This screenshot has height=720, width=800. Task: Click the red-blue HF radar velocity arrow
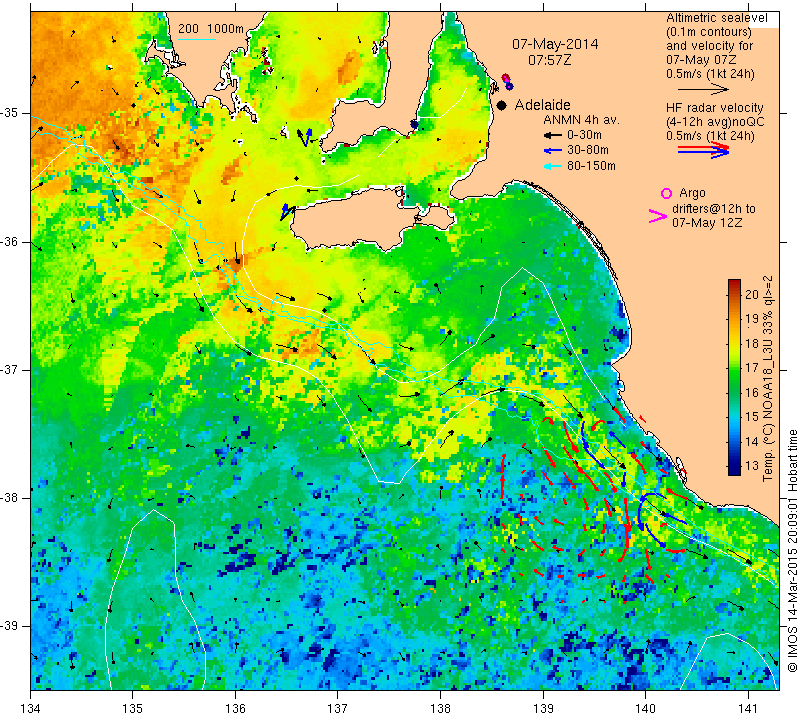tap(703, 149)
